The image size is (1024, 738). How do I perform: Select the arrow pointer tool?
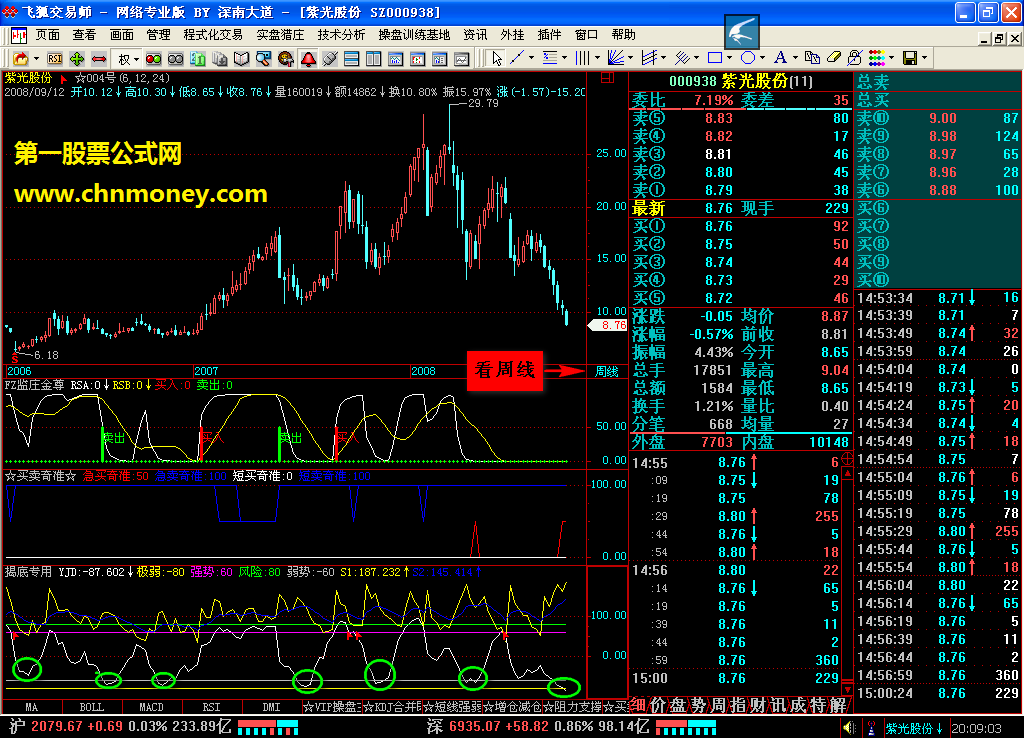(x=497, y=59)
